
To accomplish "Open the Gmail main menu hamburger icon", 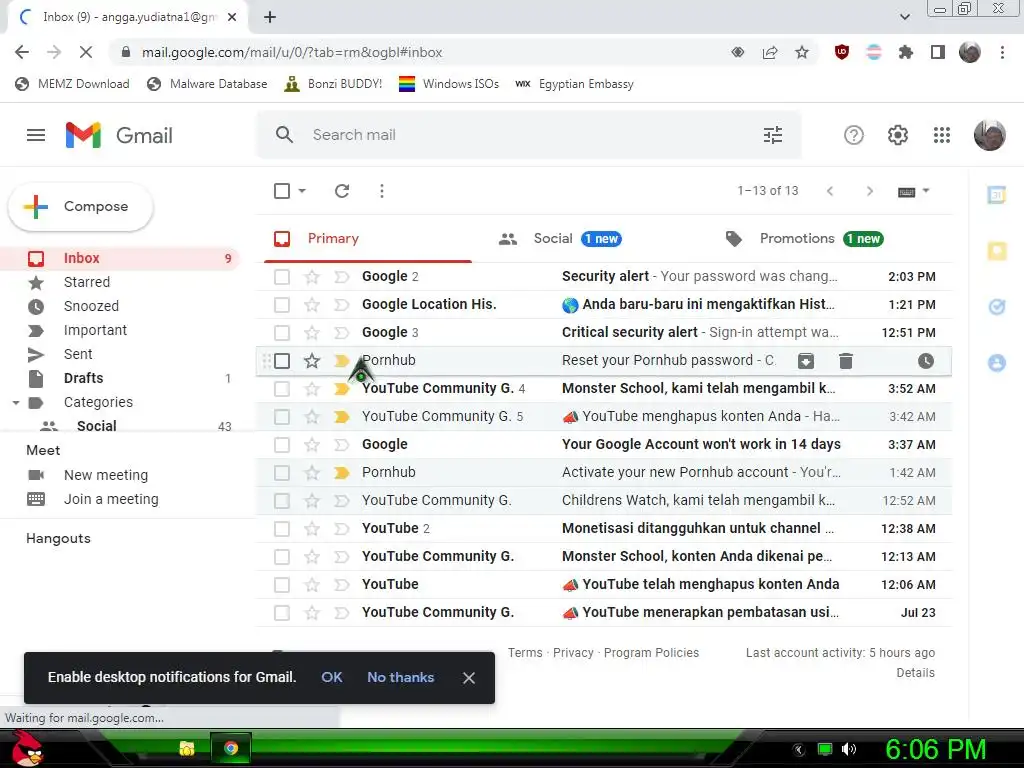I will click(x=36, y=135).
